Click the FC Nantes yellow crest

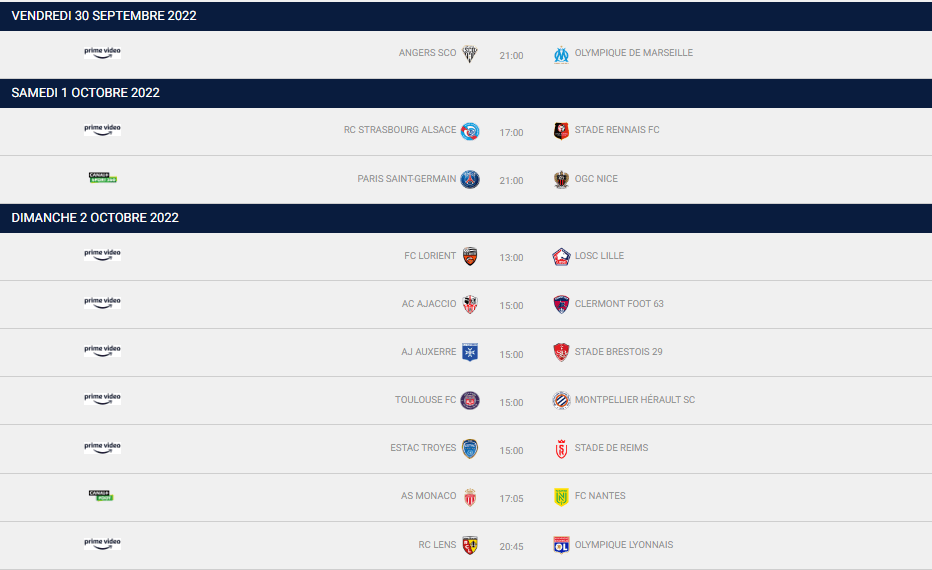(x=561, y=497)
